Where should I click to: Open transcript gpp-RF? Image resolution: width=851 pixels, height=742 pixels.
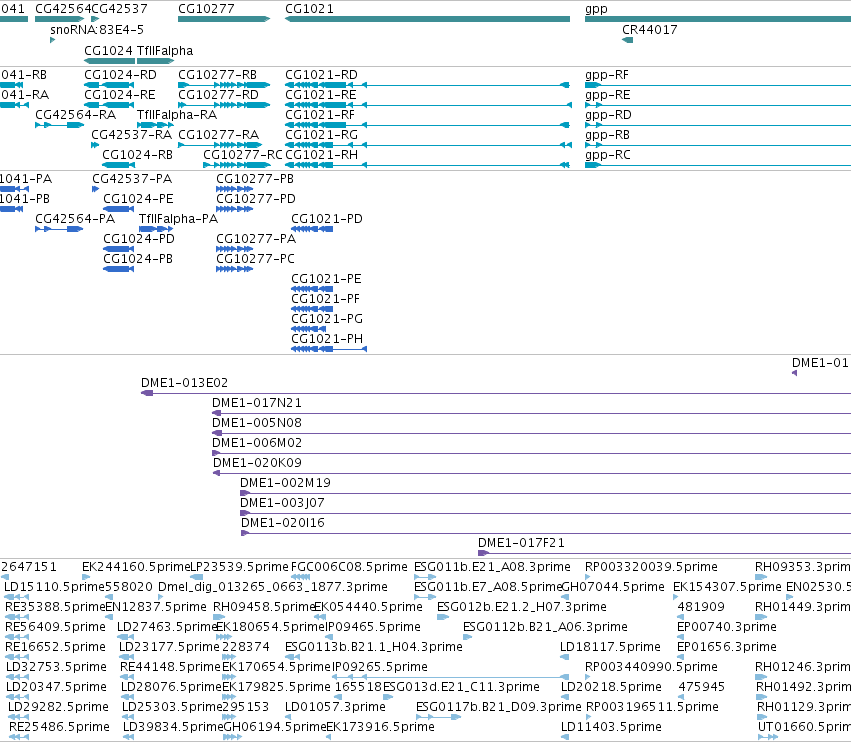[x=607, y=74]
